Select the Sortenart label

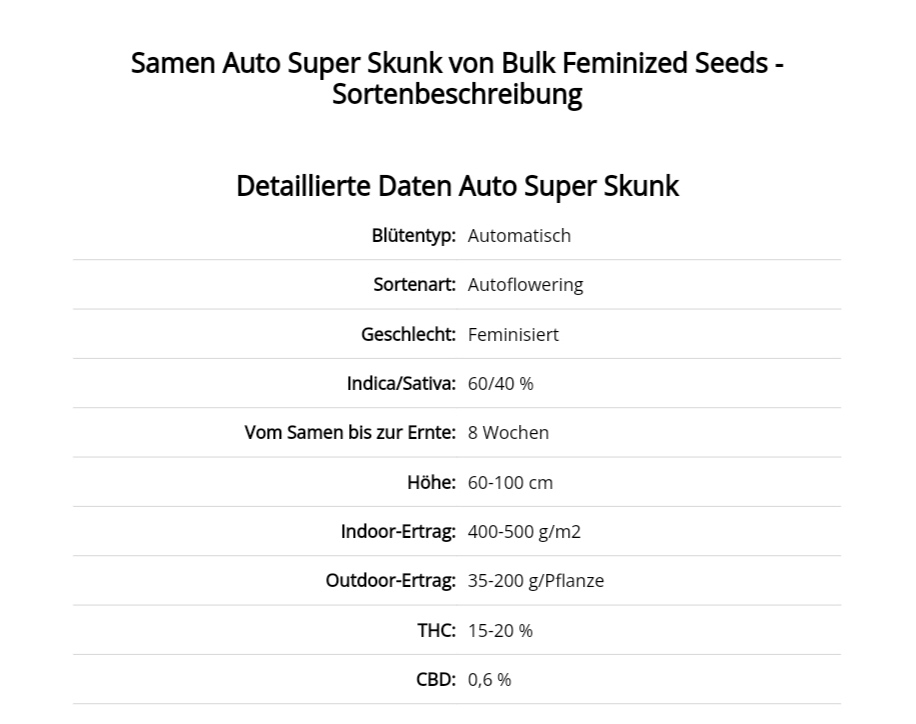pos(414,285)
